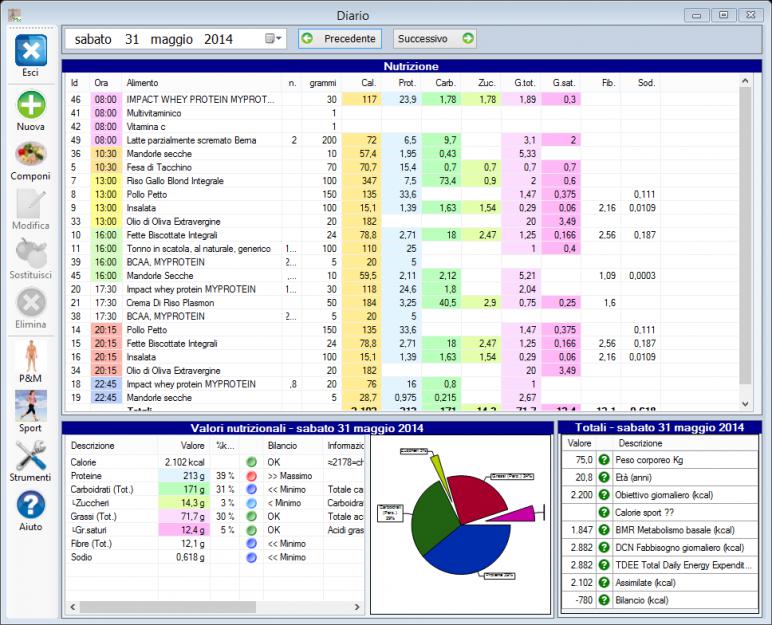Select the Riso Gallo Blond Integrale row
Image resolution: width=772 pixels, height=625 pixels.
[x=180, y=181]
